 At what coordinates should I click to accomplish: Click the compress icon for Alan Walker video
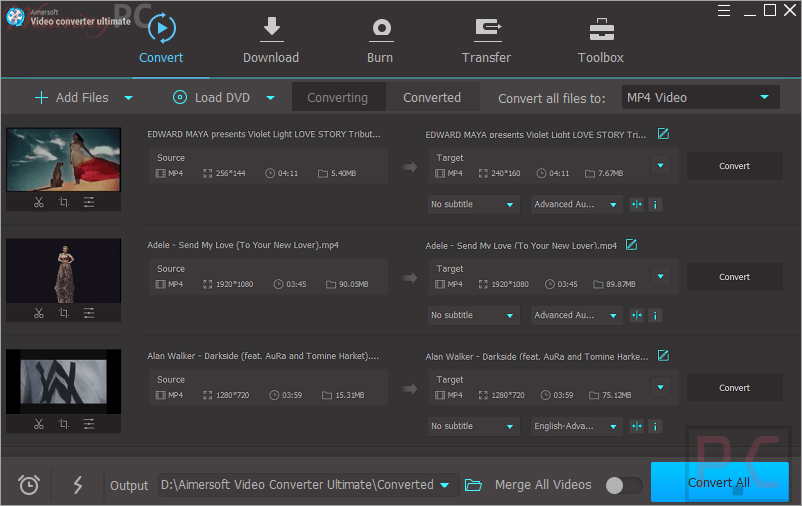click(636, 427)
